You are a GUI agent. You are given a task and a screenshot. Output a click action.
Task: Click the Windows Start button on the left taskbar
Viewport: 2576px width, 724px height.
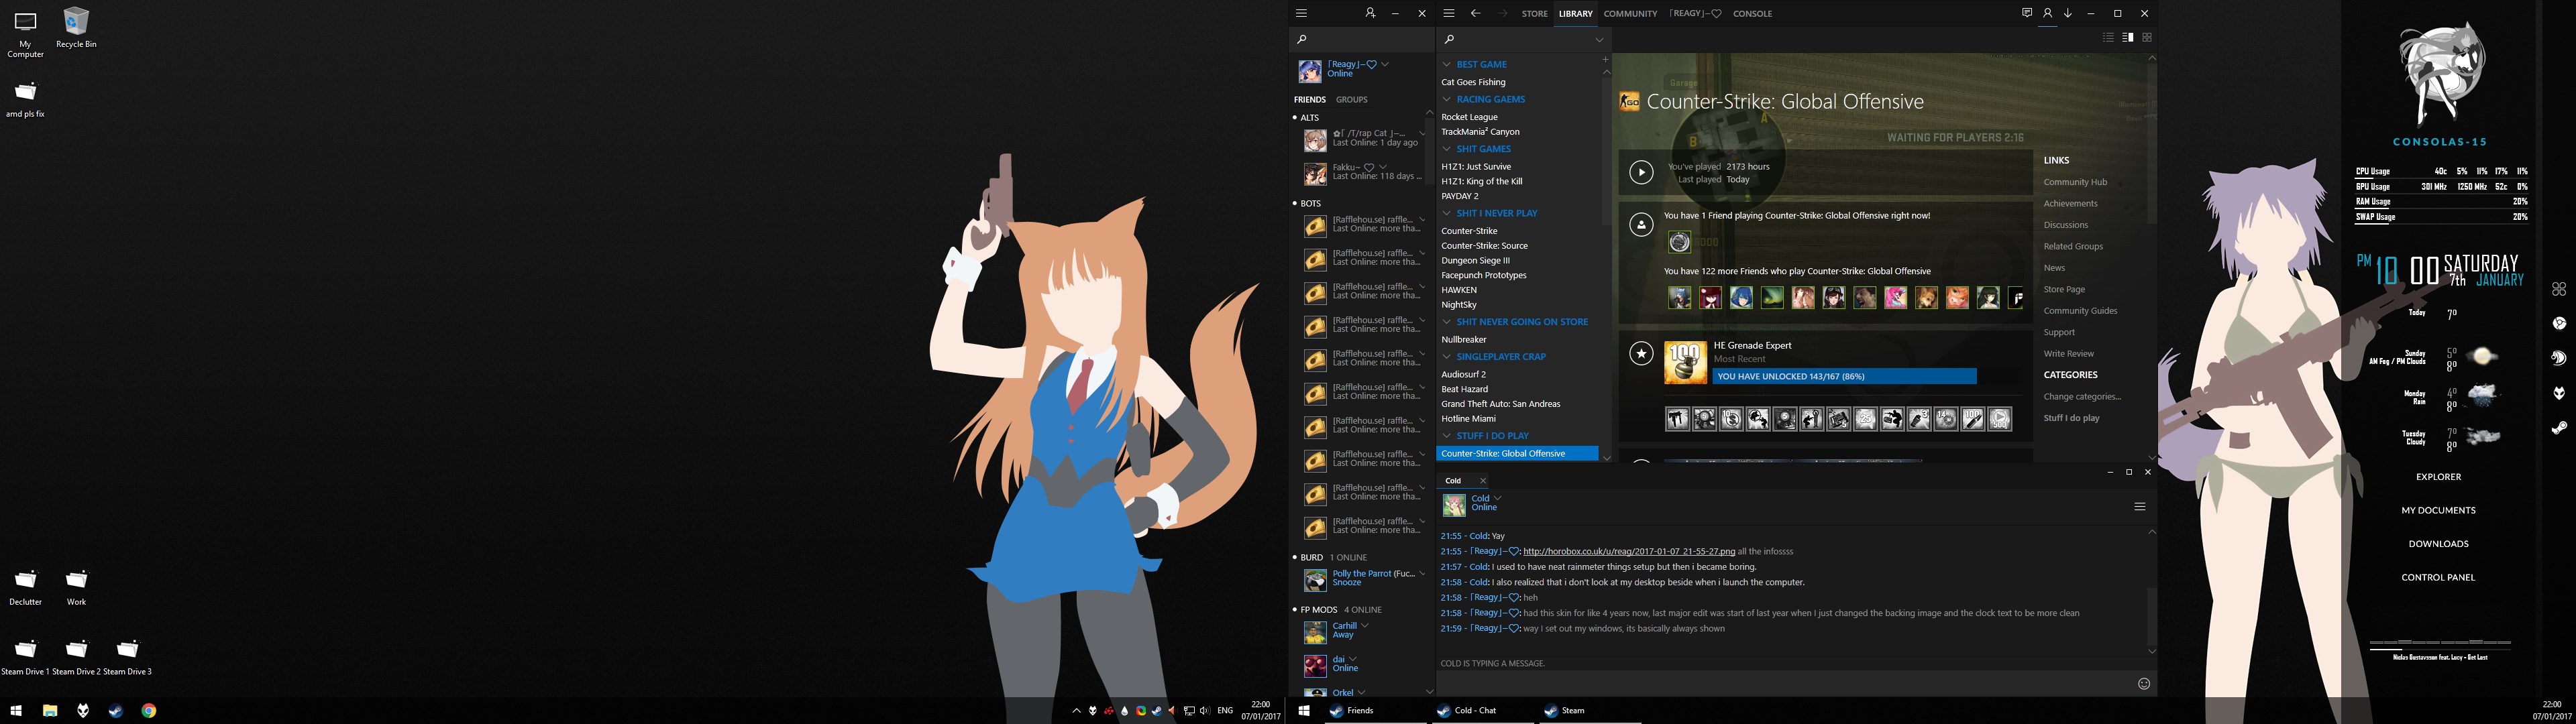(x=16, y=711)
